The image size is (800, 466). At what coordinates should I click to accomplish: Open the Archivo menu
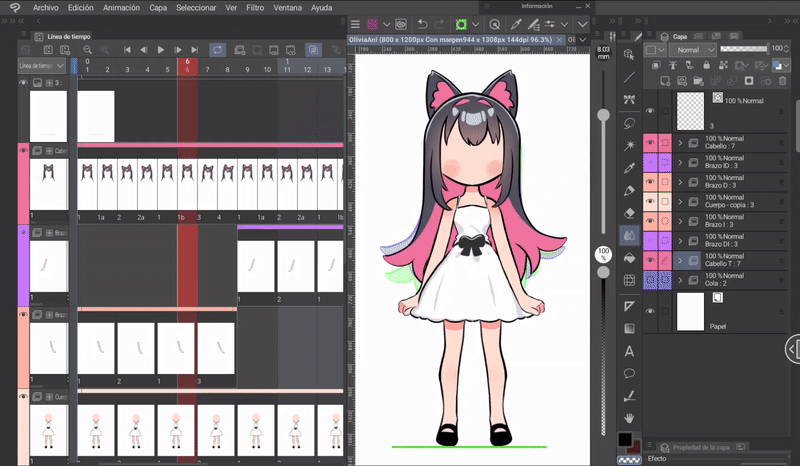tap(45, 8)
